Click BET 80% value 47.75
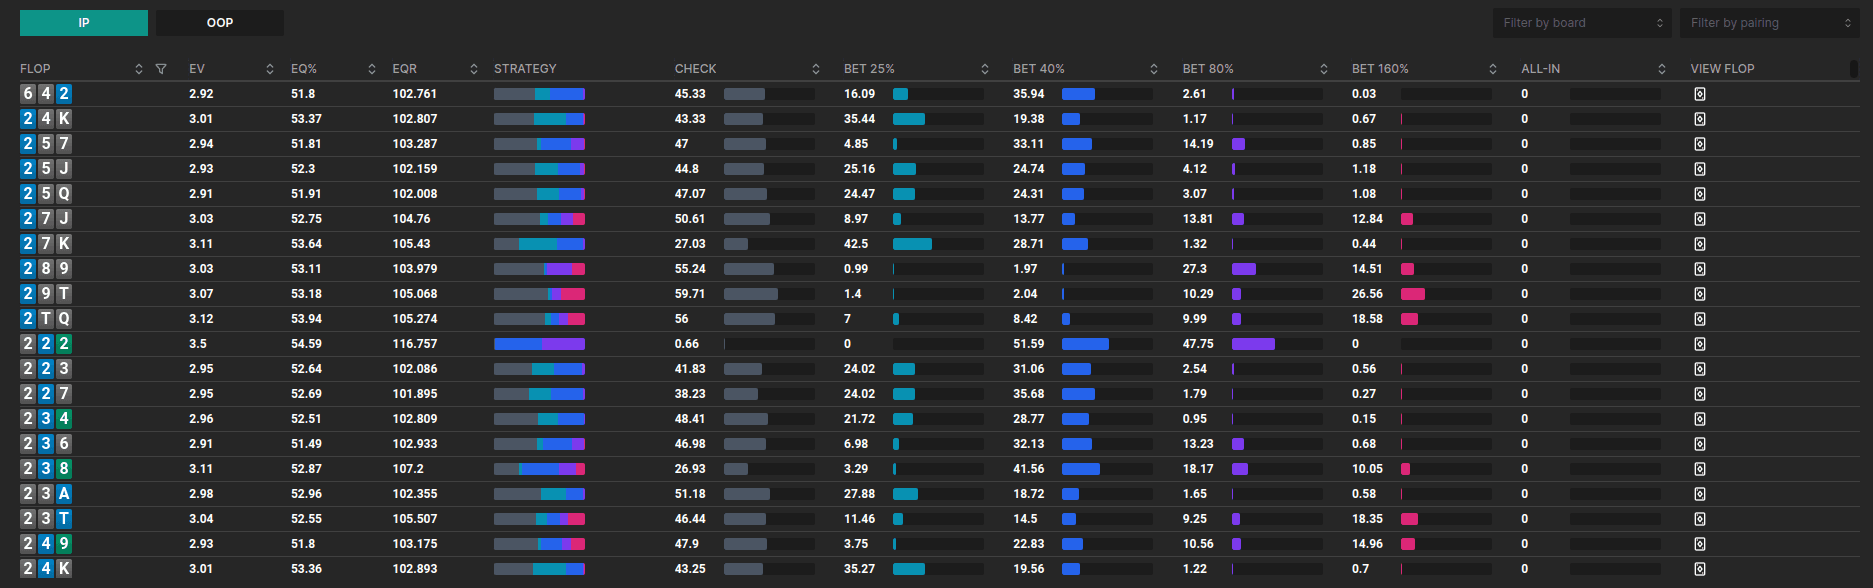1873x588 pixels. pyautogui.click(x=1198, y=344)
